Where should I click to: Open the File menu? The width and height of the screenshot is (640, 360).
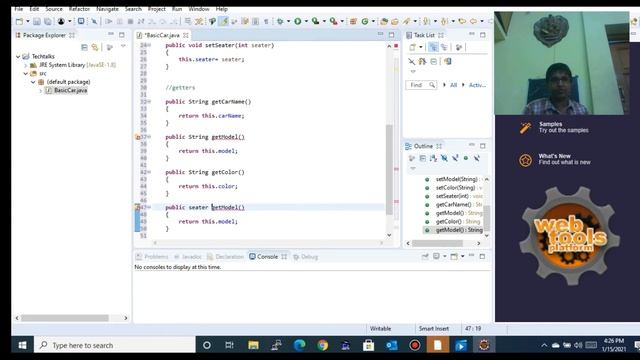click(18, 9)
